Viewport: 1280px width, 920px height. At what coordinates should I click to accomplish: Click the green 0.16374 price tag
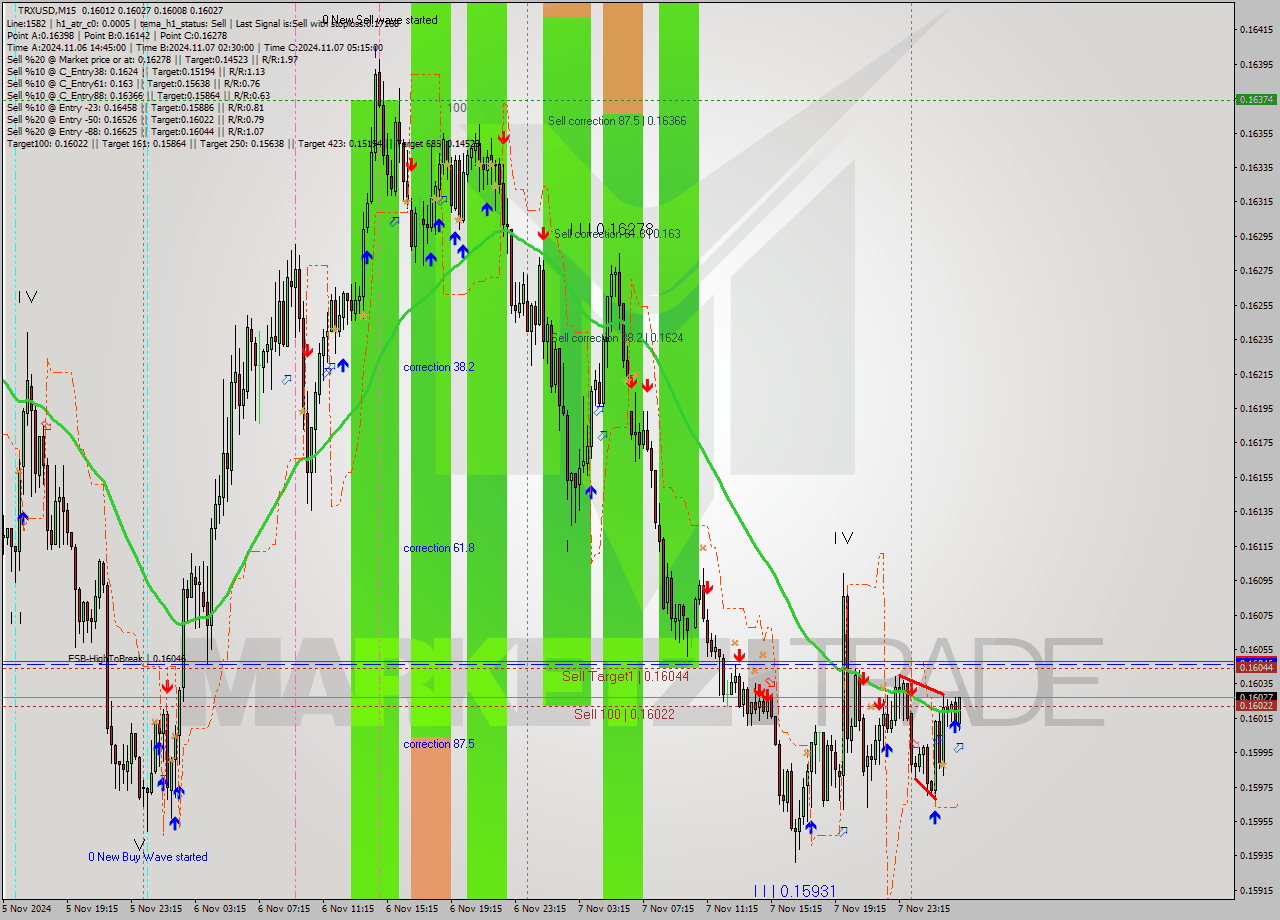[1256, 99]
